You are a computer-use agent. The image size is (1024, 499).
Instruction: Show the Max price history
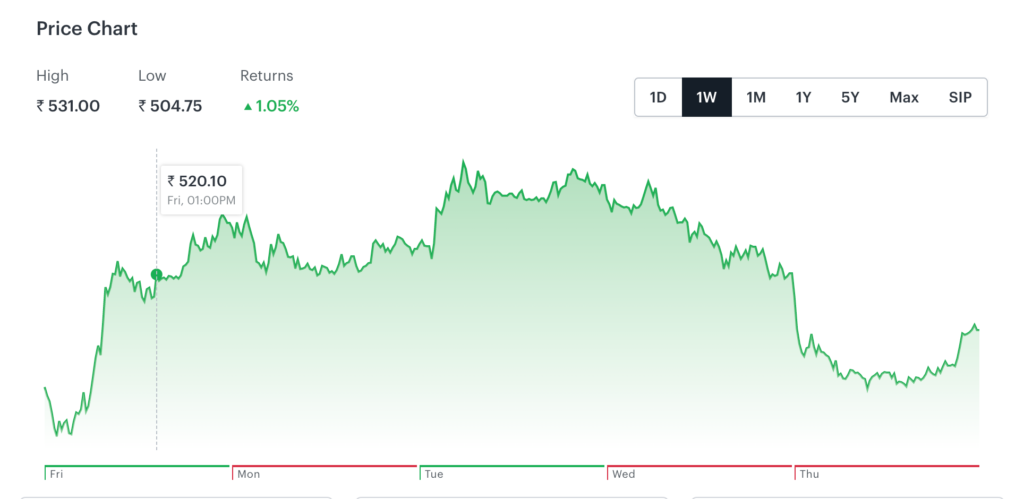904,97
